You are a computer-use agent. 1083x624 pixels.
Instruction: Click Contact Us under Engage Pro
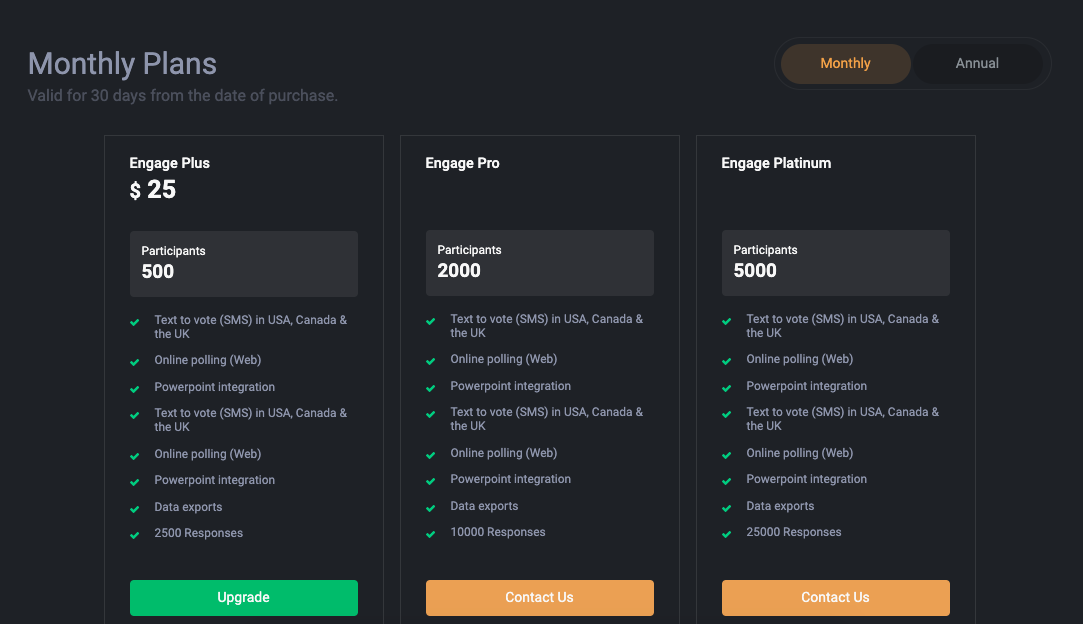539,598
